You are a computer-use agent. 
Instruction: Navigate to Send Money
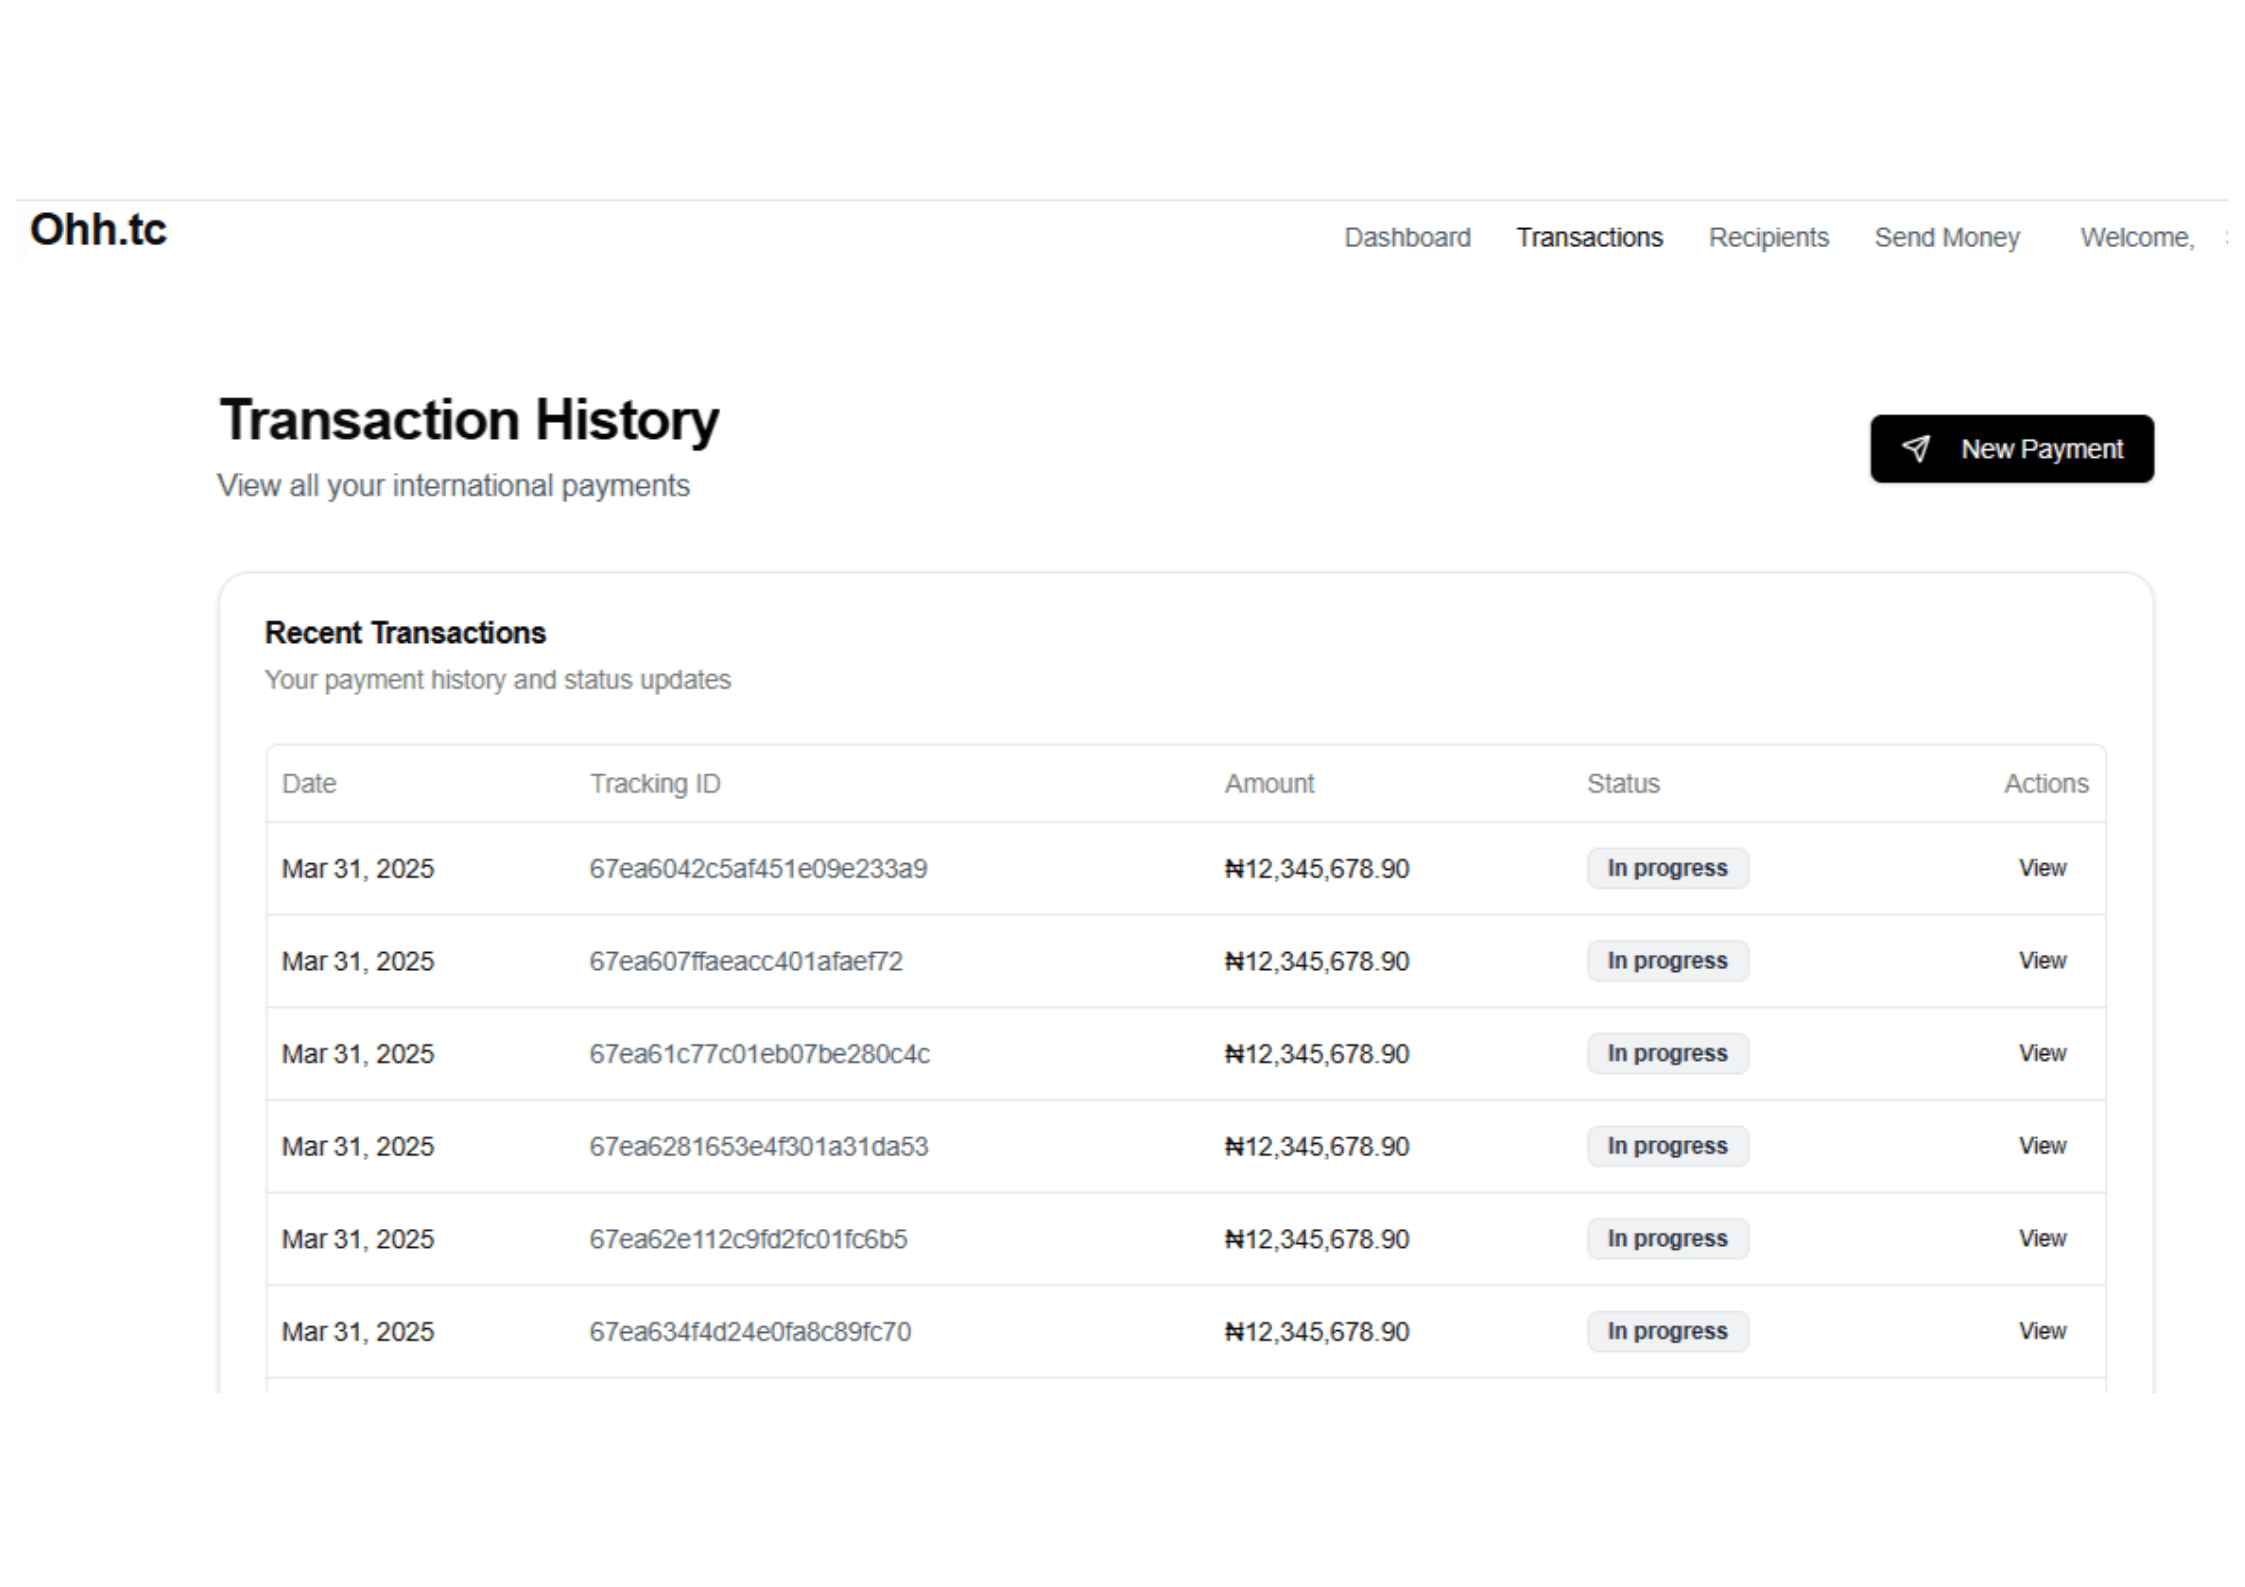tap(1946, 237)
